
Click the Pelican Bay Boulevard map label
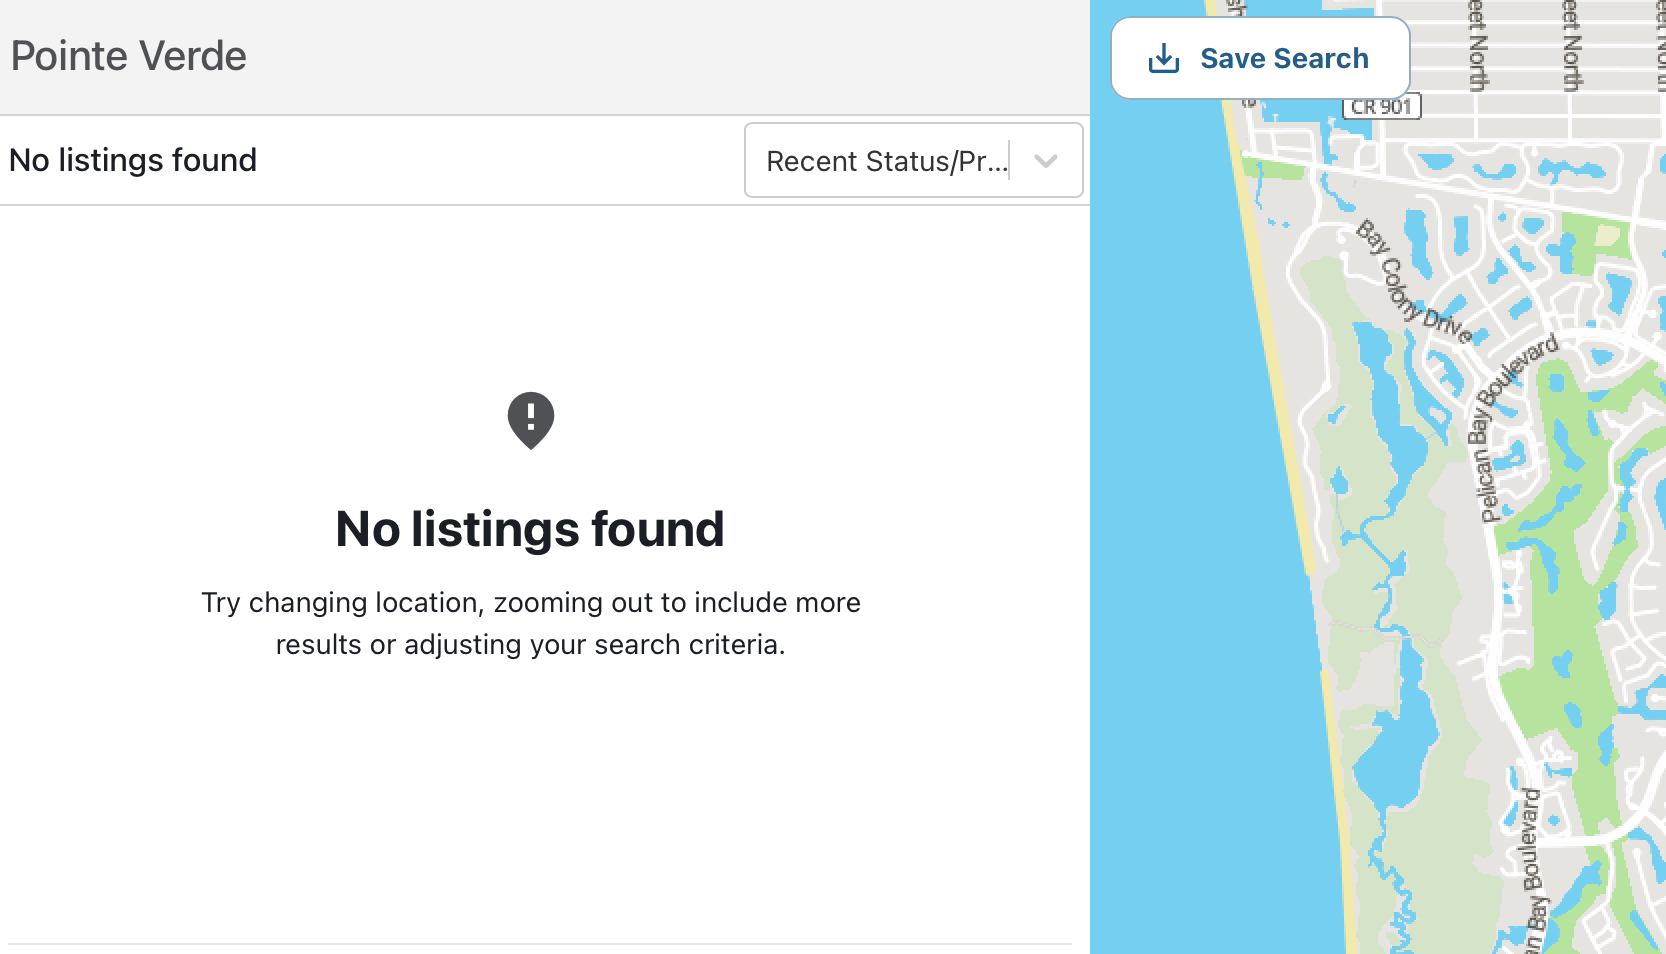tap(1513, 428)
